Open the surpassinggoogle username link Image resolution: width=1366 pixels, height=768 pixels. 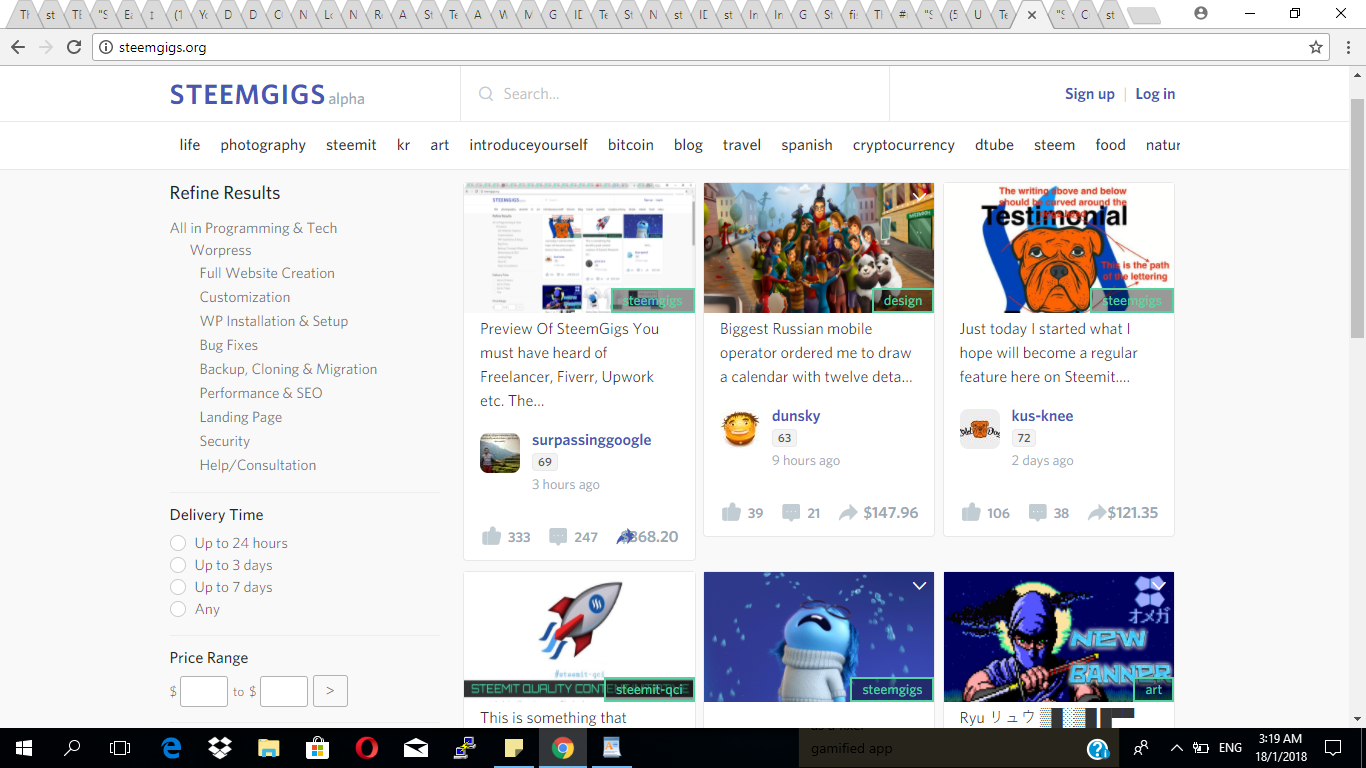592,440
